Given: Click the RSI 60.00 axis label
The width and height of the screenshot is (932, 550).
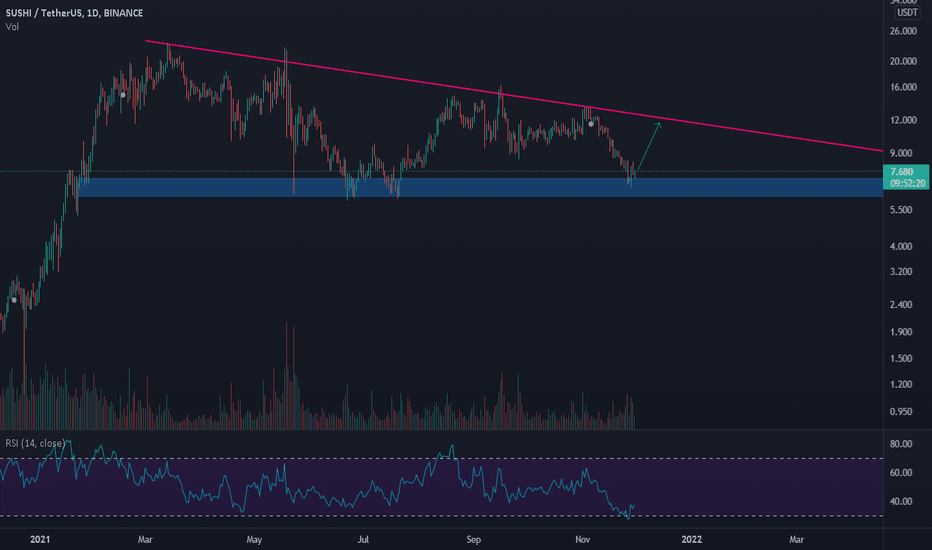Looking at the screenshot, I should coord(901,473).
